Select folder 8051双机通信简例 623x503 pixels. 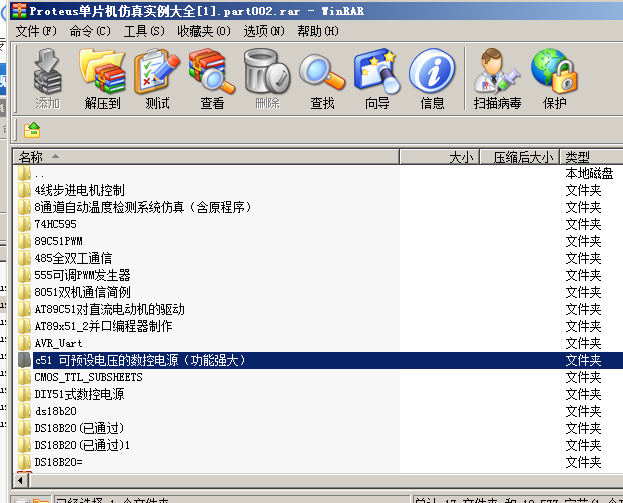[x=82, y=292]
